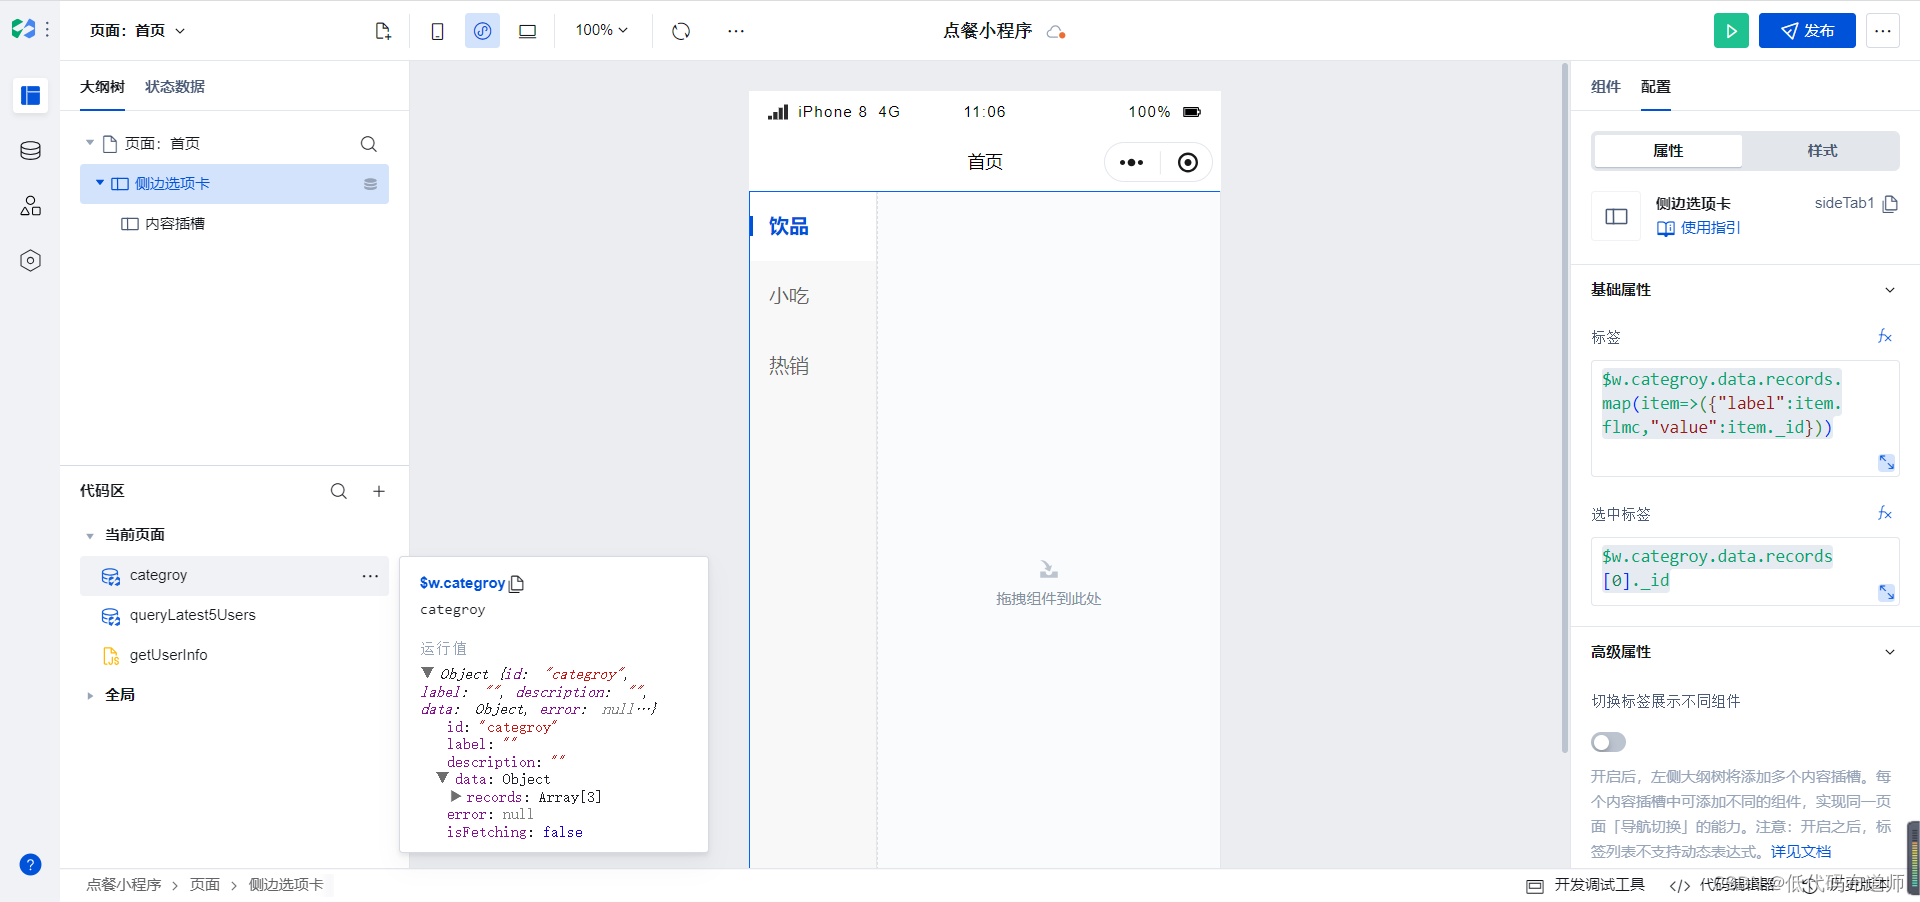The width and height of the screenshot is (1920, 902).
Task: Select the 小吃 side tab in preview
Action: (x=813, y=296)
